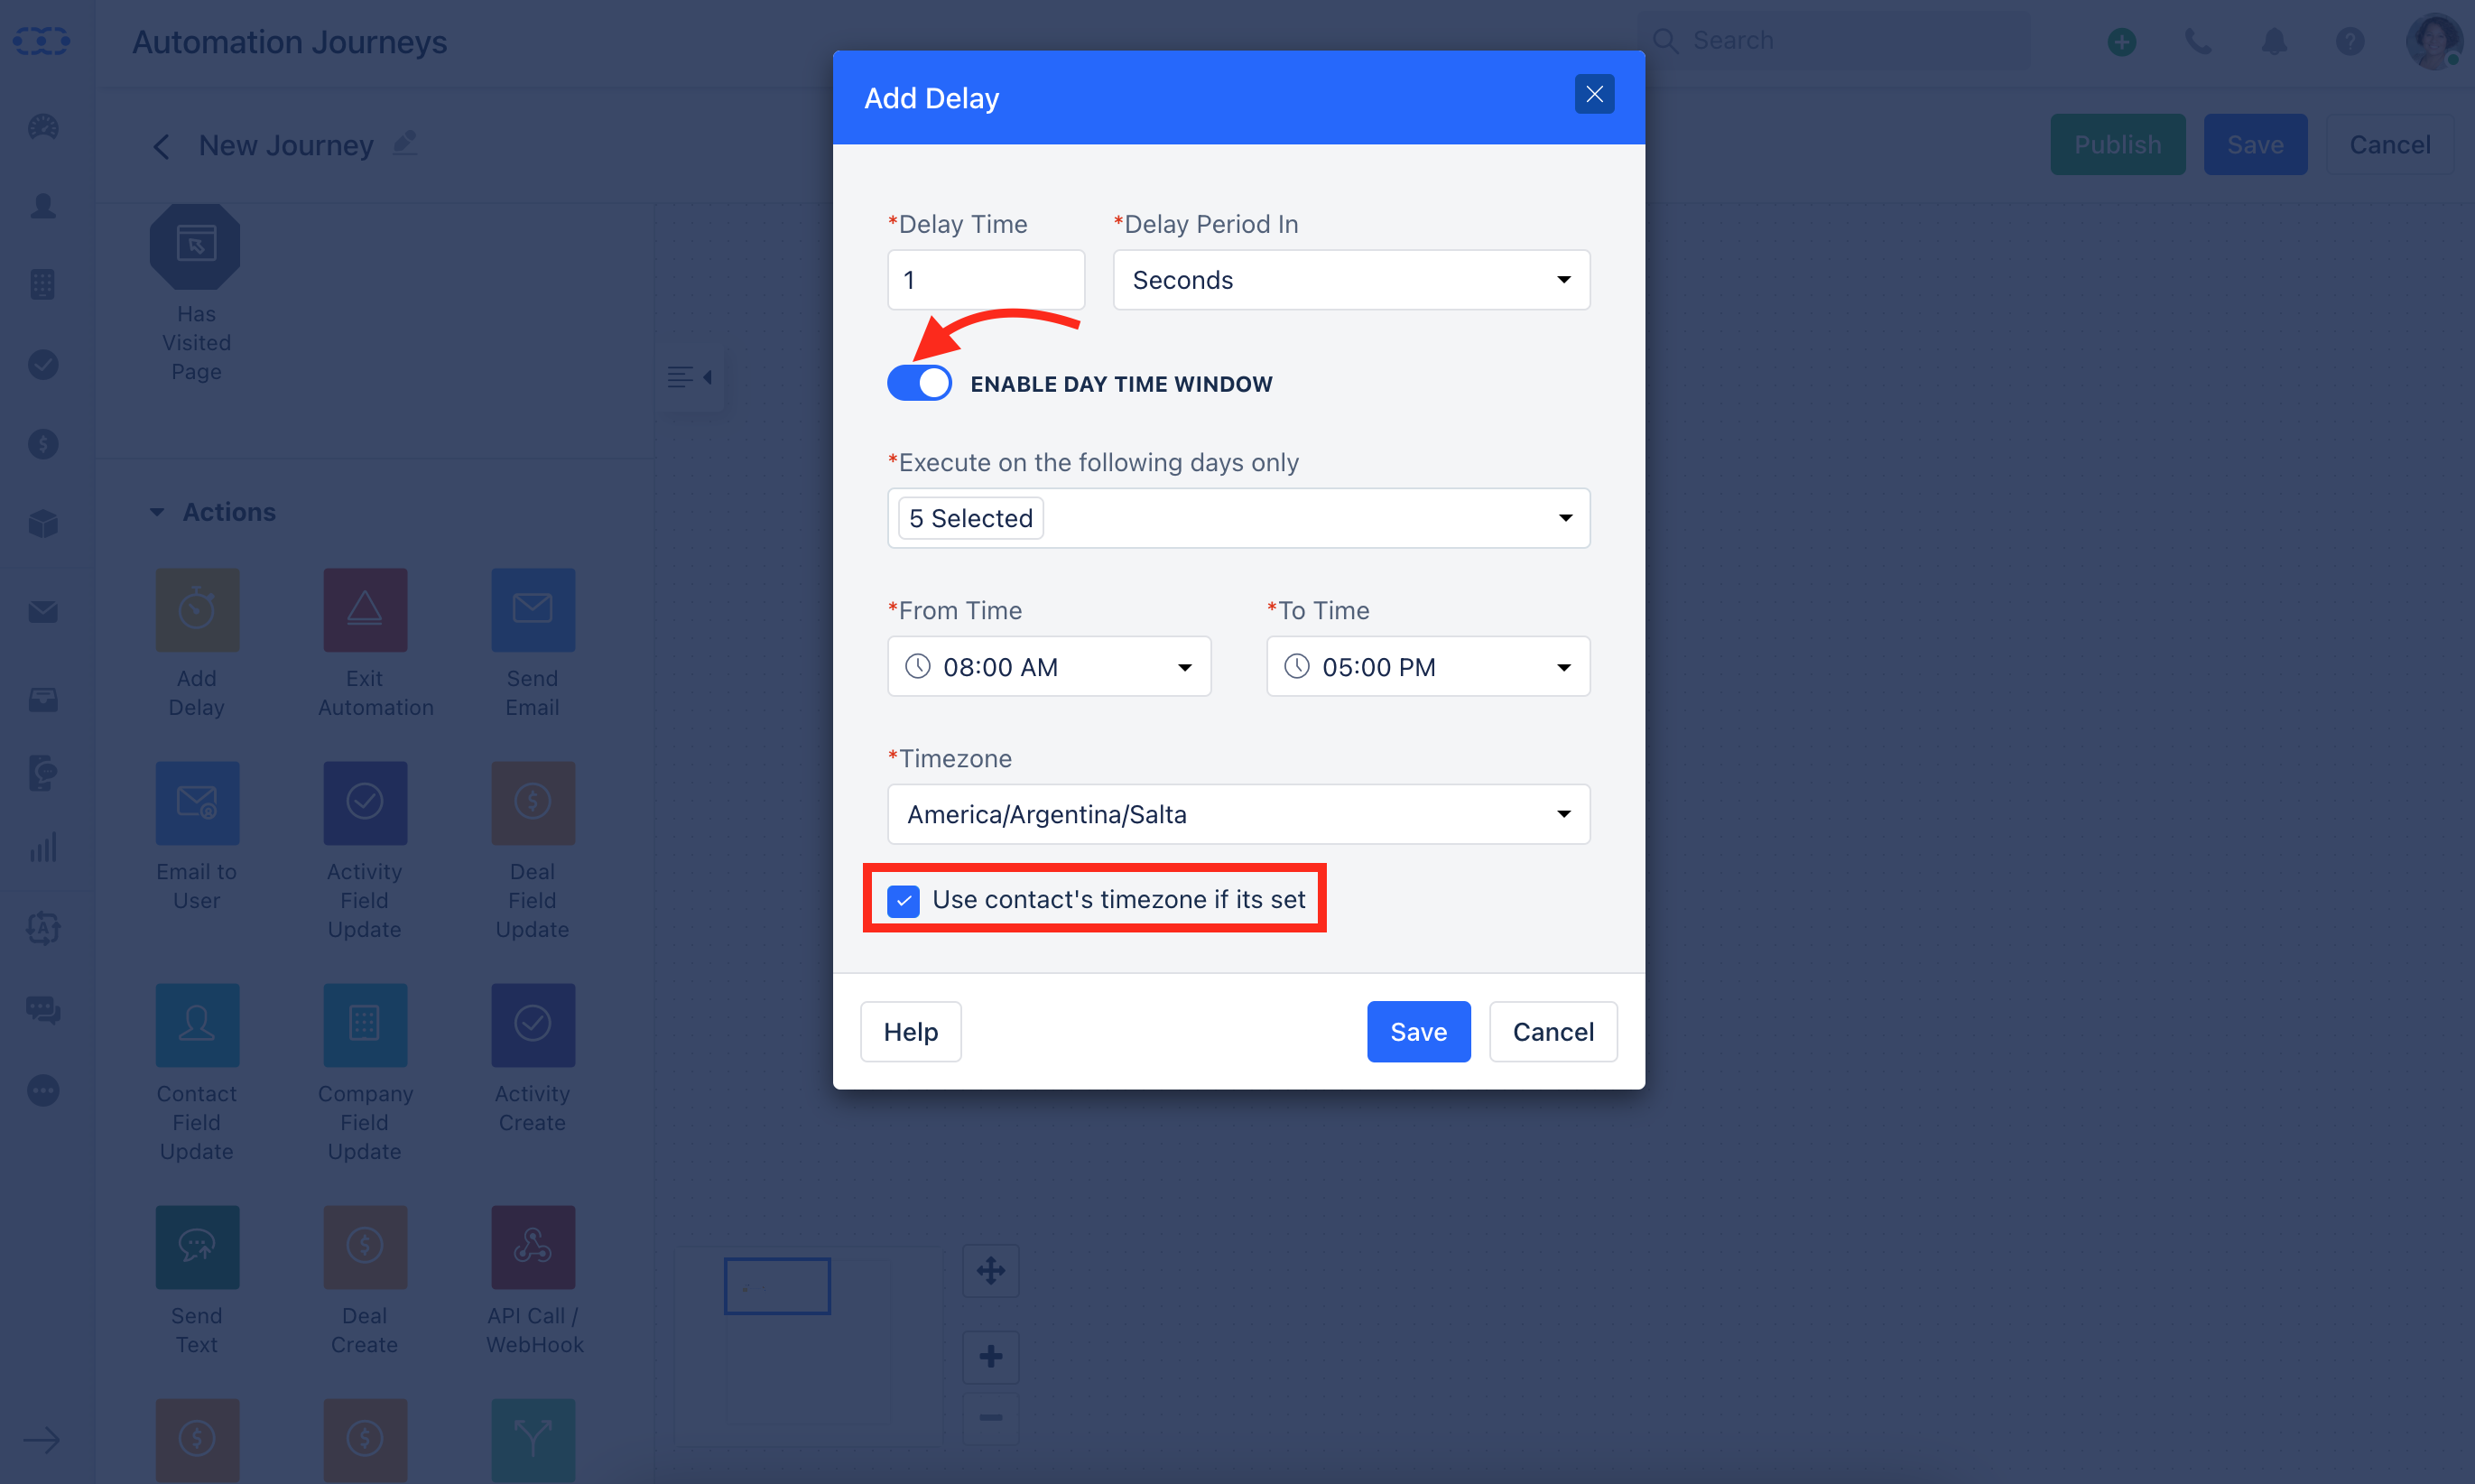Open the Email envelope sidebar icon
Viewport: 2475px width, 1484px height.
pos(43,611)
